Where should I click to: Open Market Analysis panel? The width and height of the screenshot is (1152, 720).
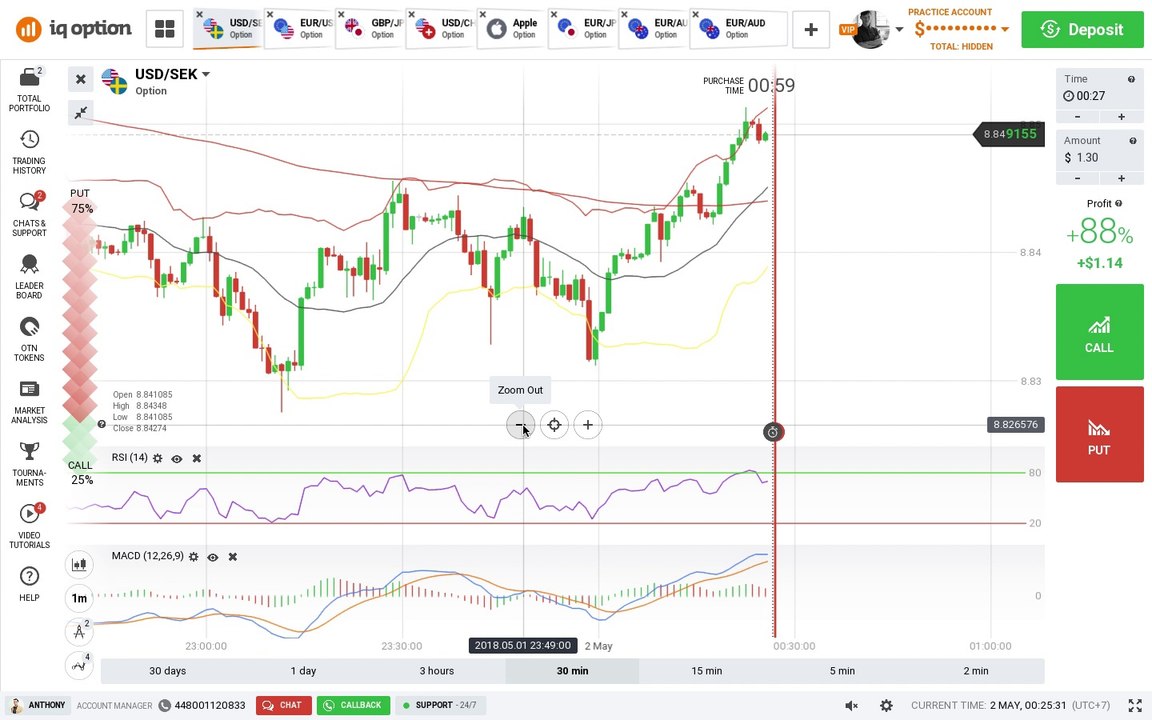pos(29,402)
